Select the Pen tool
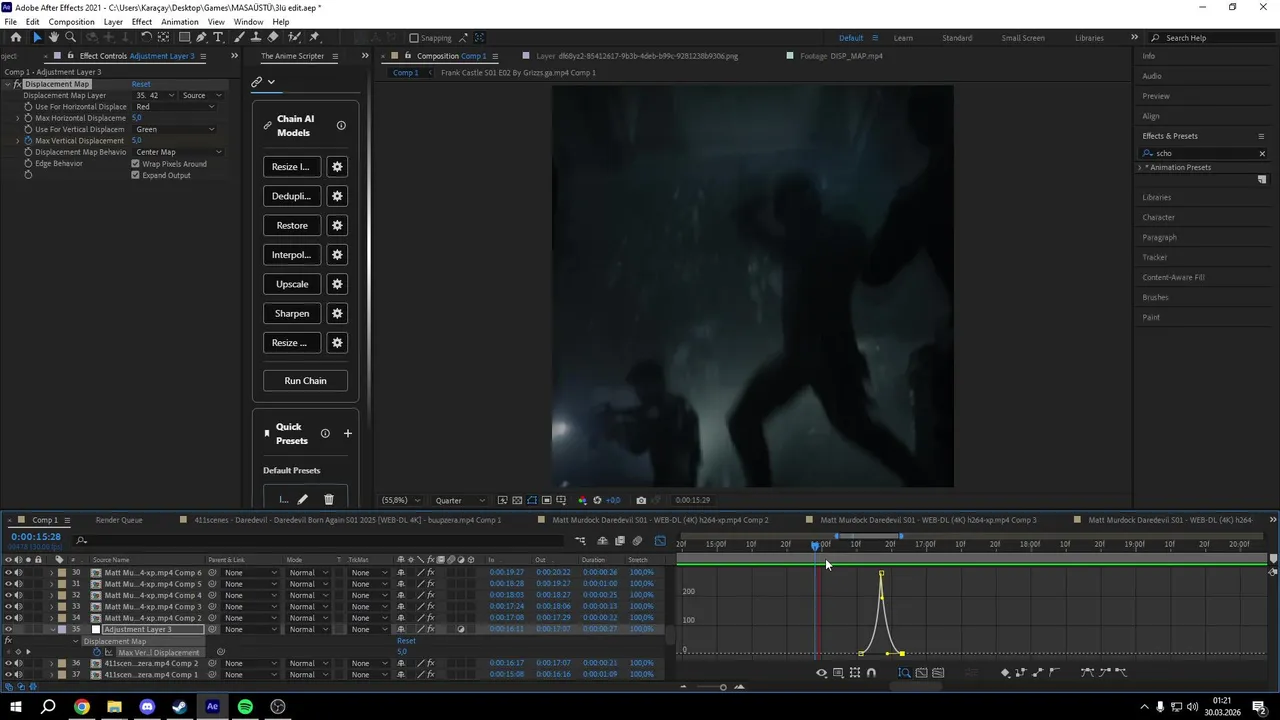This screenshot has height=720, width=1280. [201, 38]
